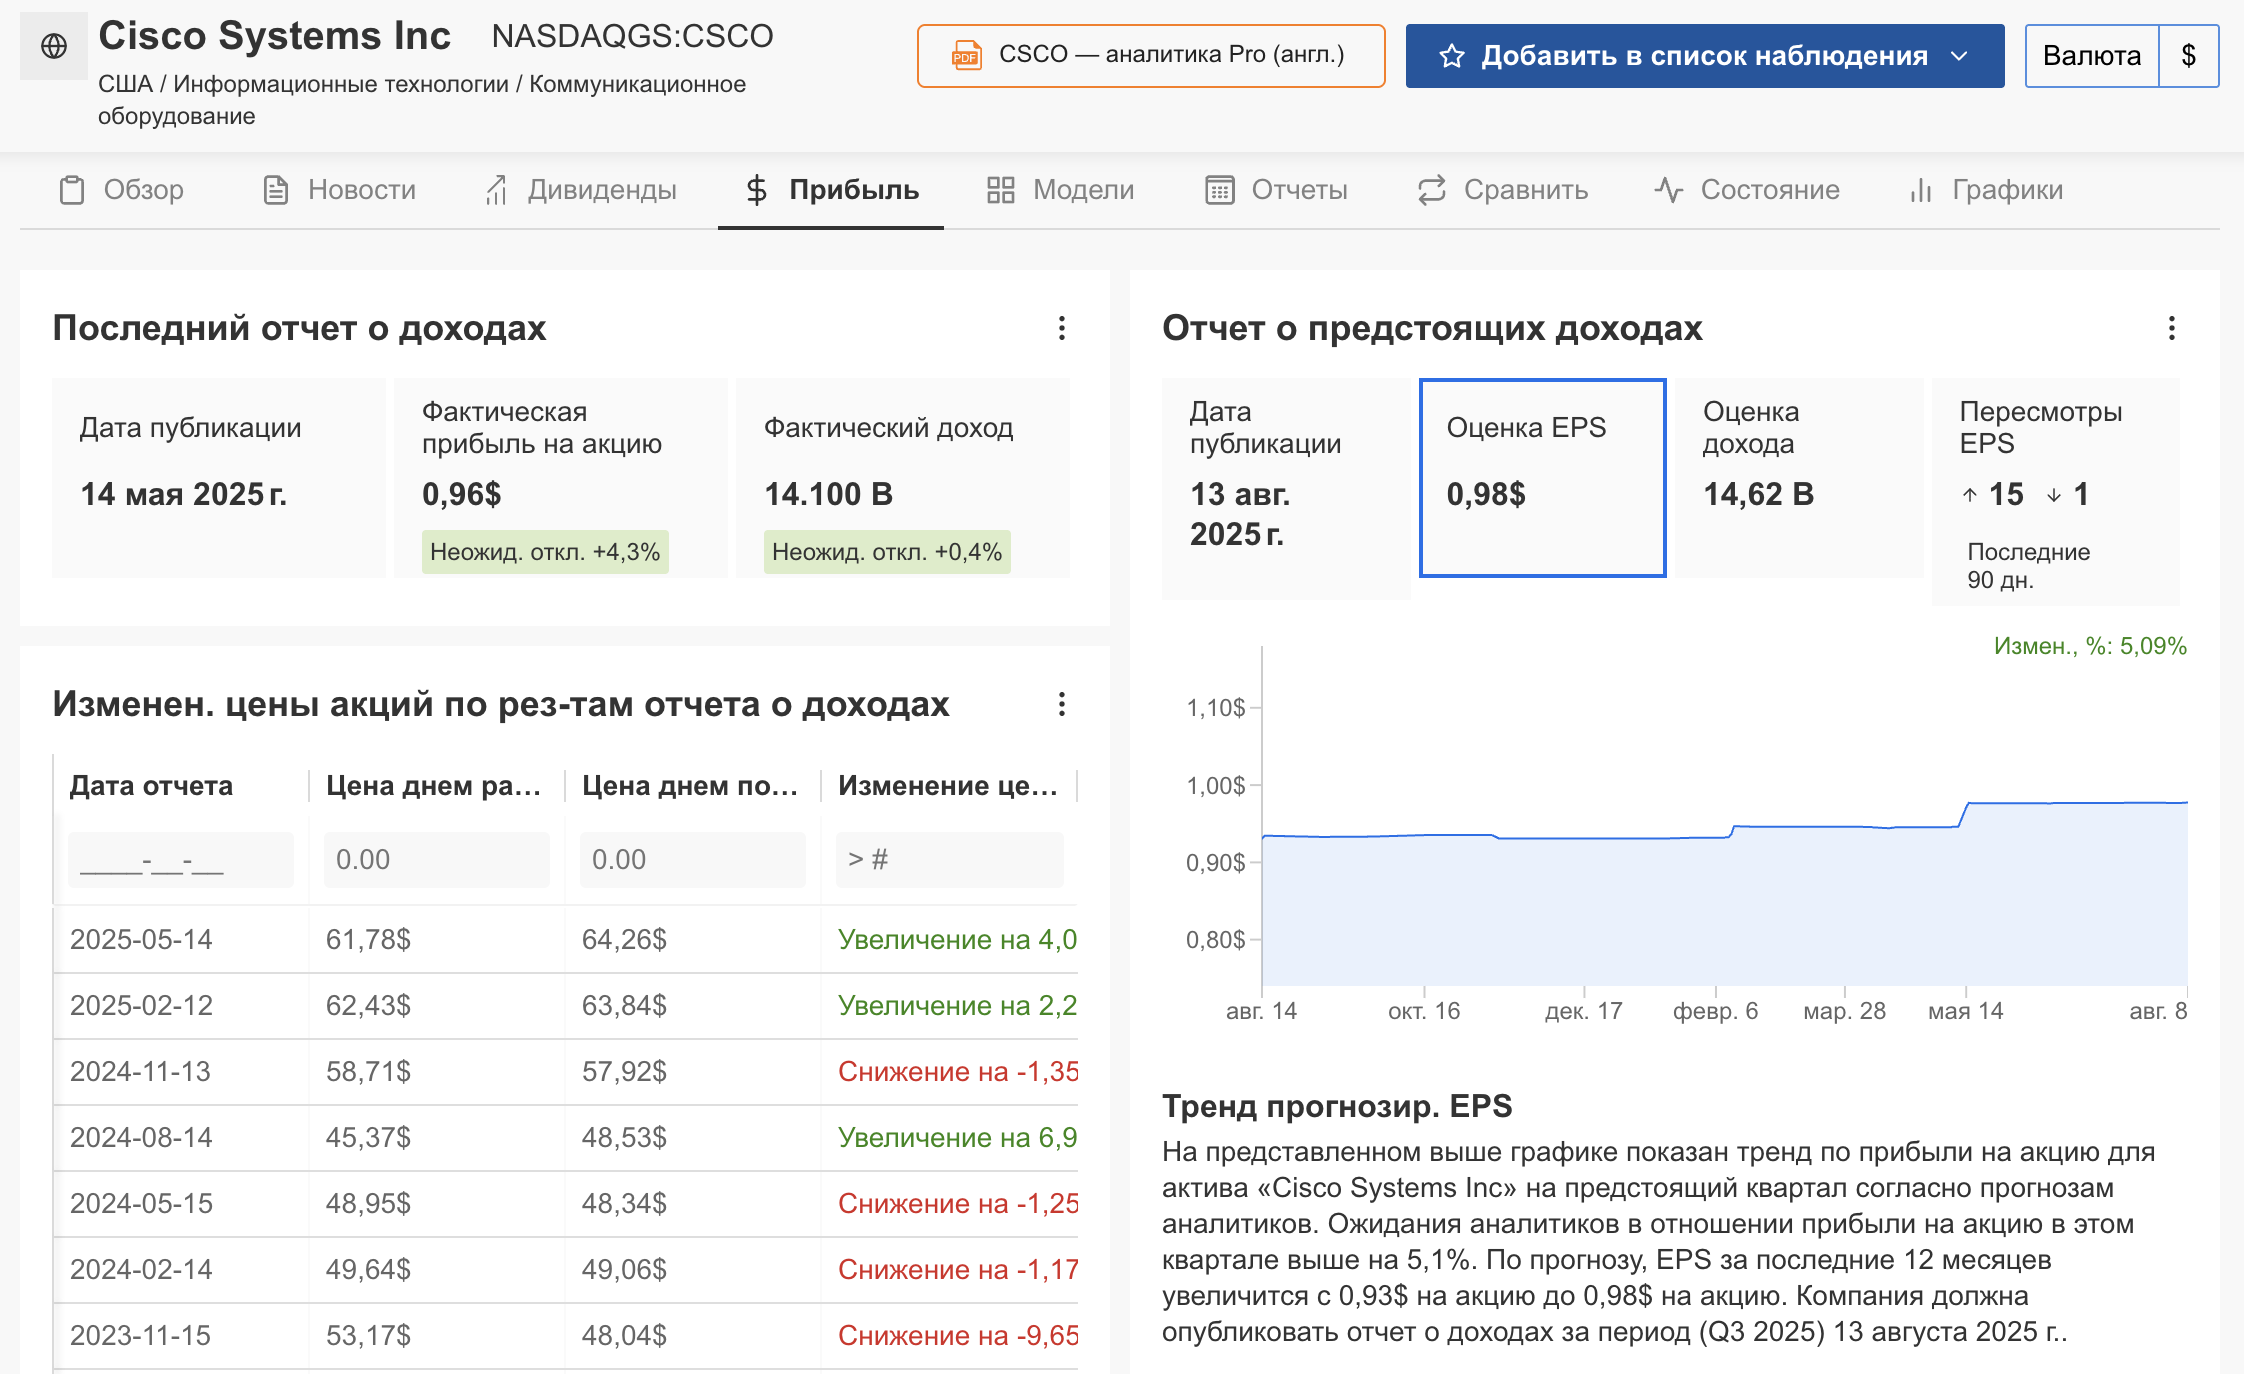Viewport: 2244px width, 1374px height.
Task: Expand the watchlist dropdown chevron
Action: point(1959,56)
